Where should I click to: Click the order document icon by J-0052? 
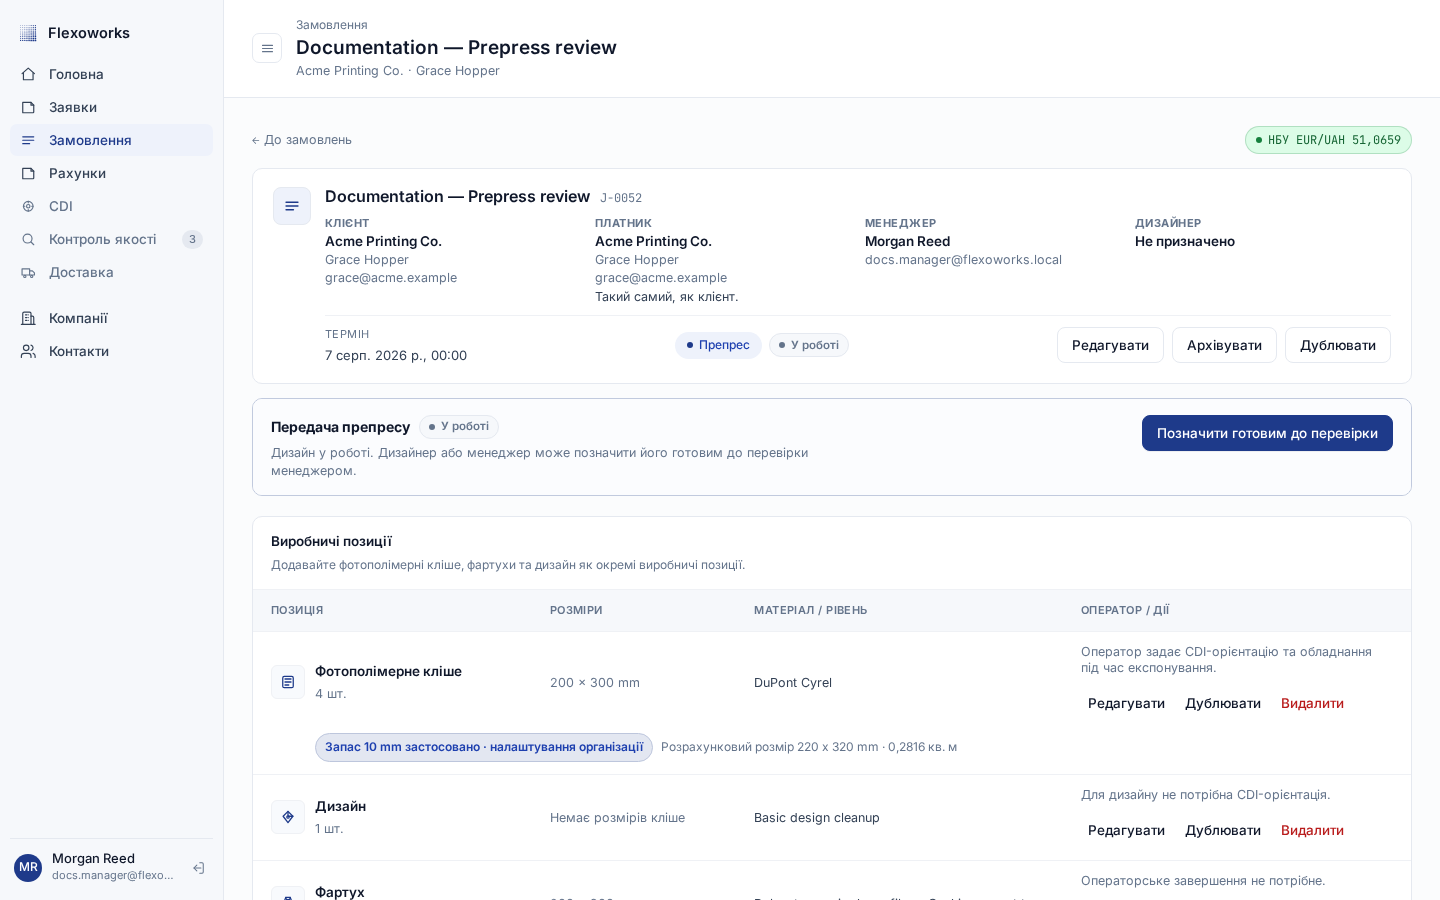(x=292, y=206)
